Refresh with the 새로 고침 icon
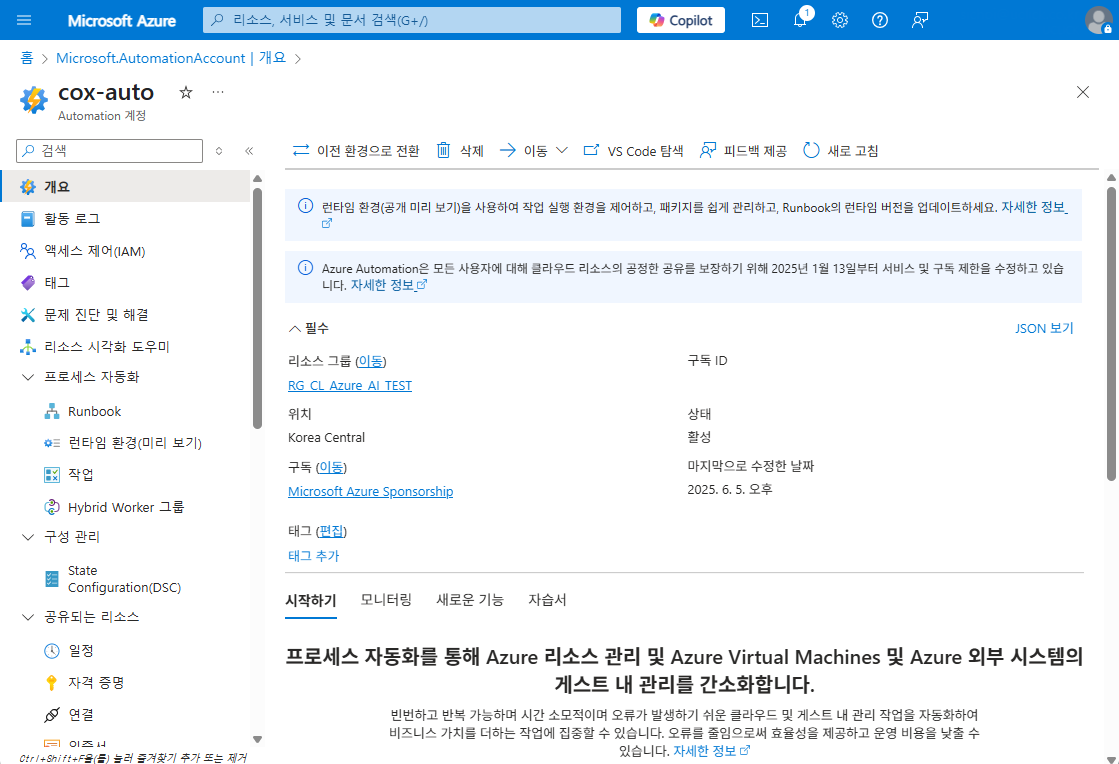The width and height of the screenshot is (1119, 764). (811, 151)
